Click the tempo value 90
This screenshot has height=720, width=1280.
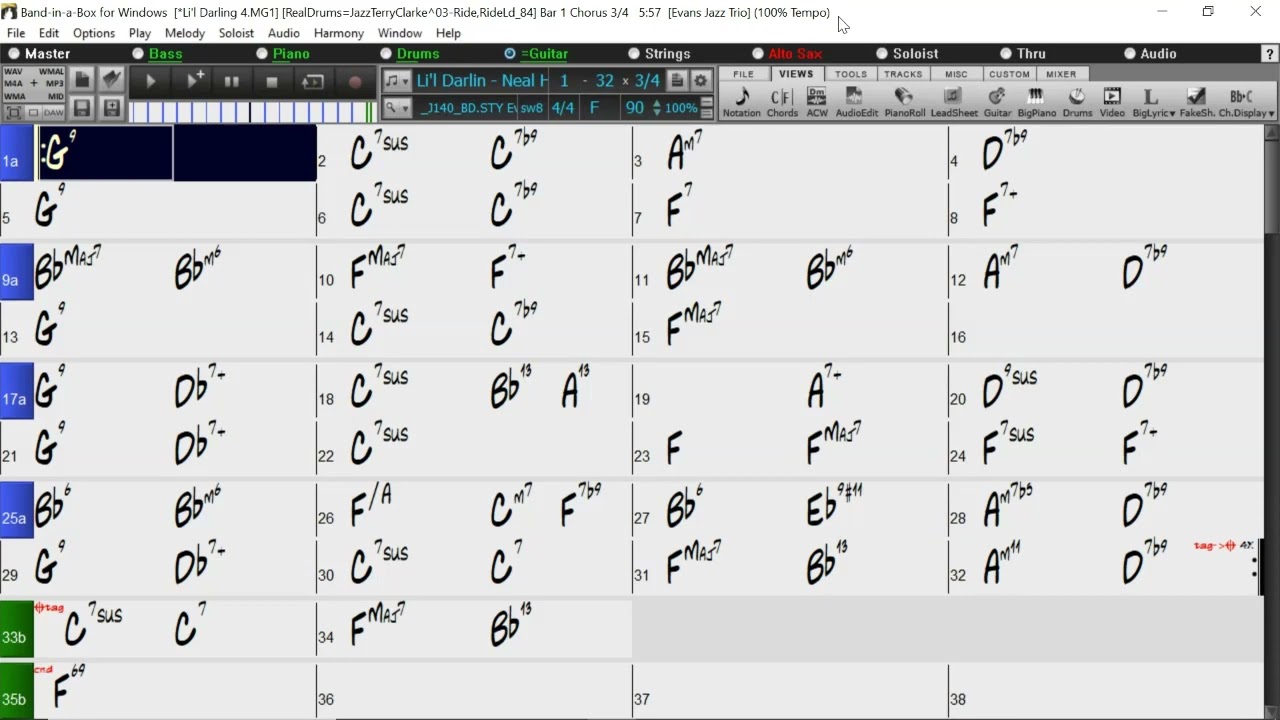click(634, 107)
